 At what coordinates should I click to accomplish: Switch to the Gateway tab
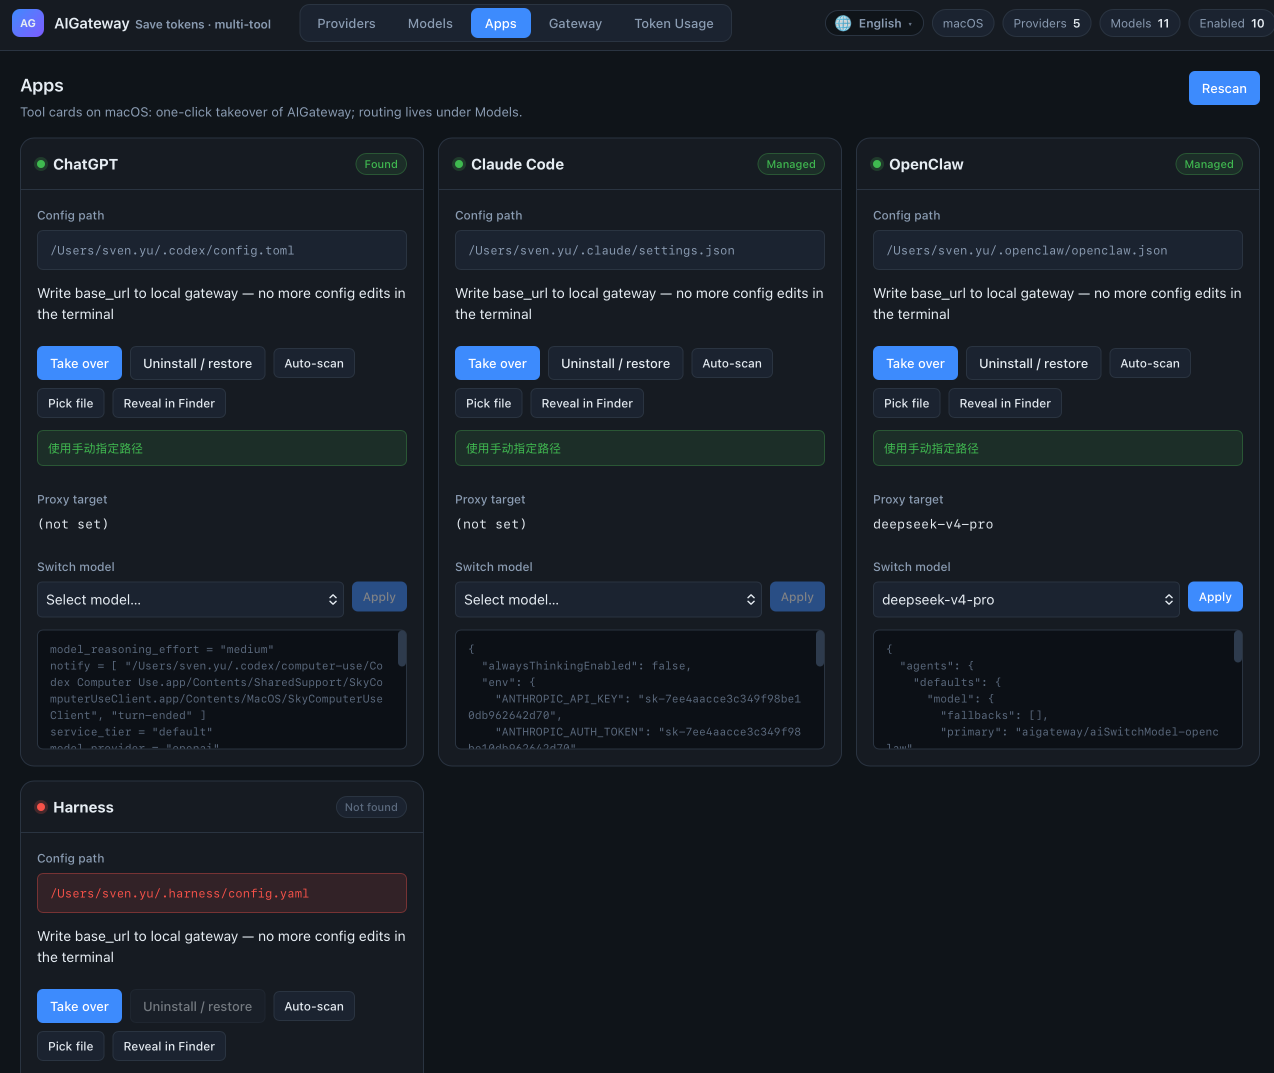tap(575, 23)
